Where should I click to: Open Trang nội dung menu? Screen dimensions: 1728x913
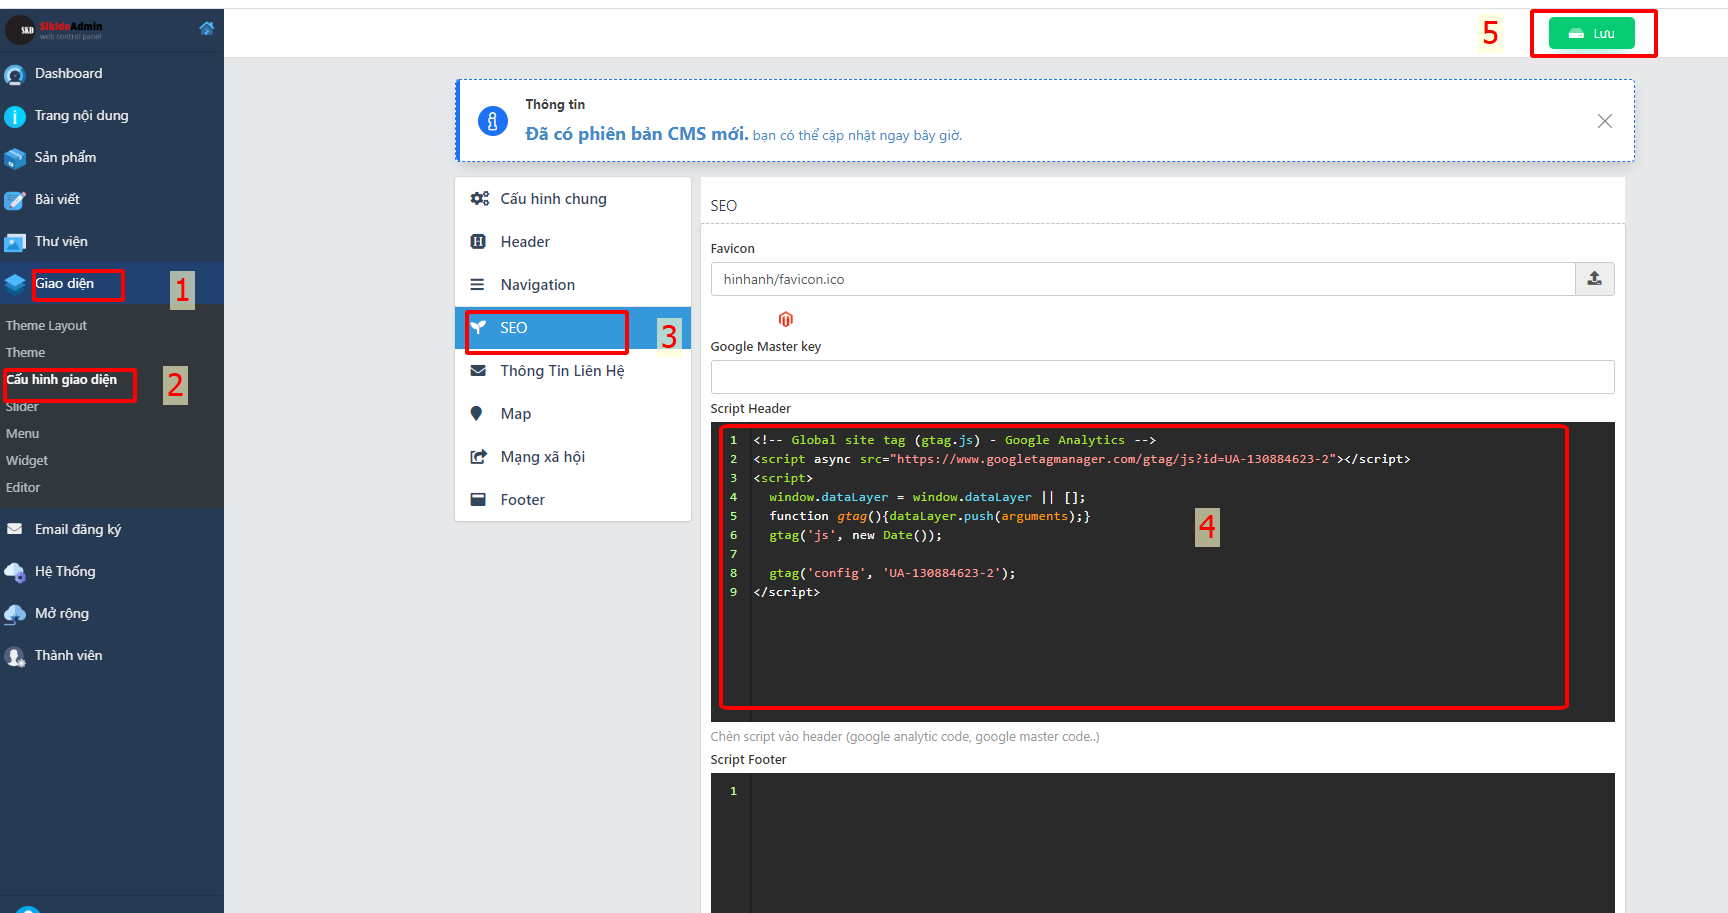[x=112, y=116]
